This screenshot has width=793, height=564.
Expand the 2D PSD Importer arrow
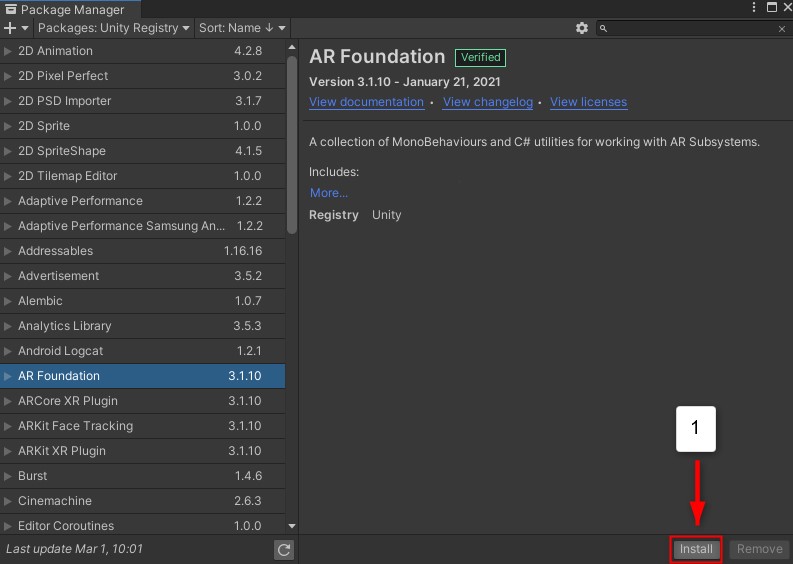[x=8, y=101]
